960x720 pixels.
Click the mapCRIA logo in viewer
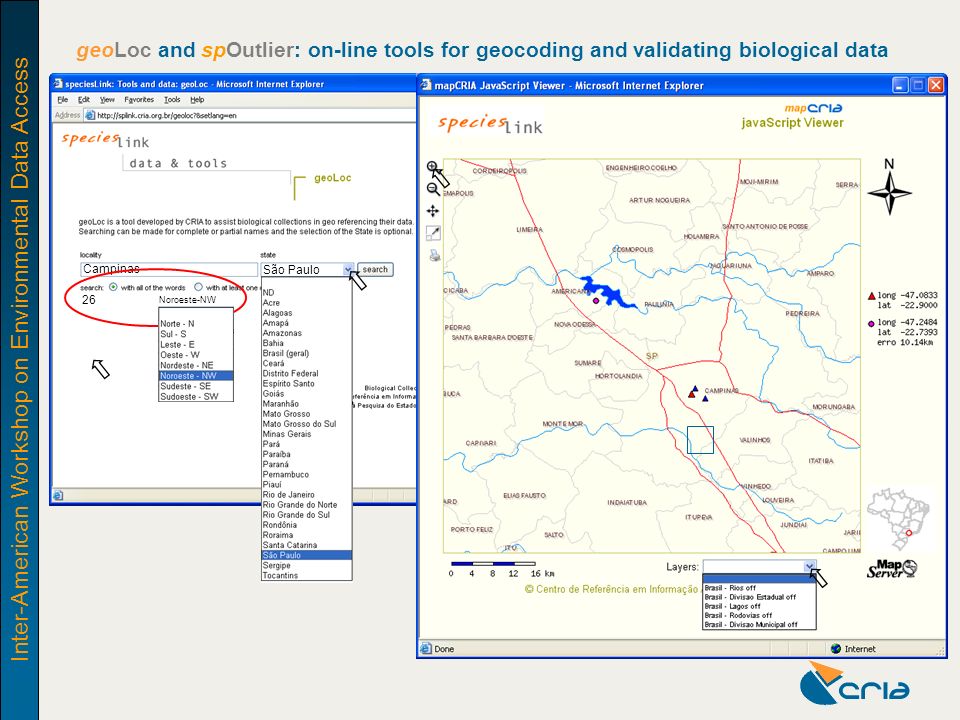[813, 108]
